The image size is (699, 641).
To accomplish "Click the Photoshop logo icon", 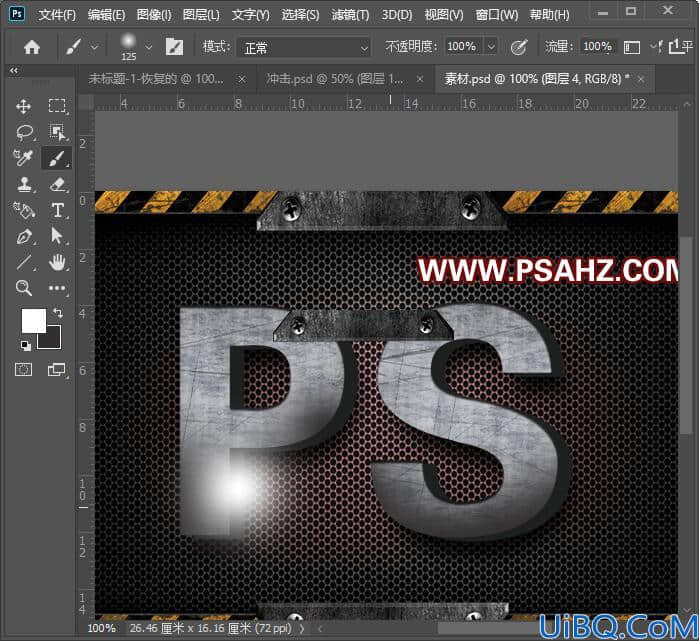I will click(16, 13).
